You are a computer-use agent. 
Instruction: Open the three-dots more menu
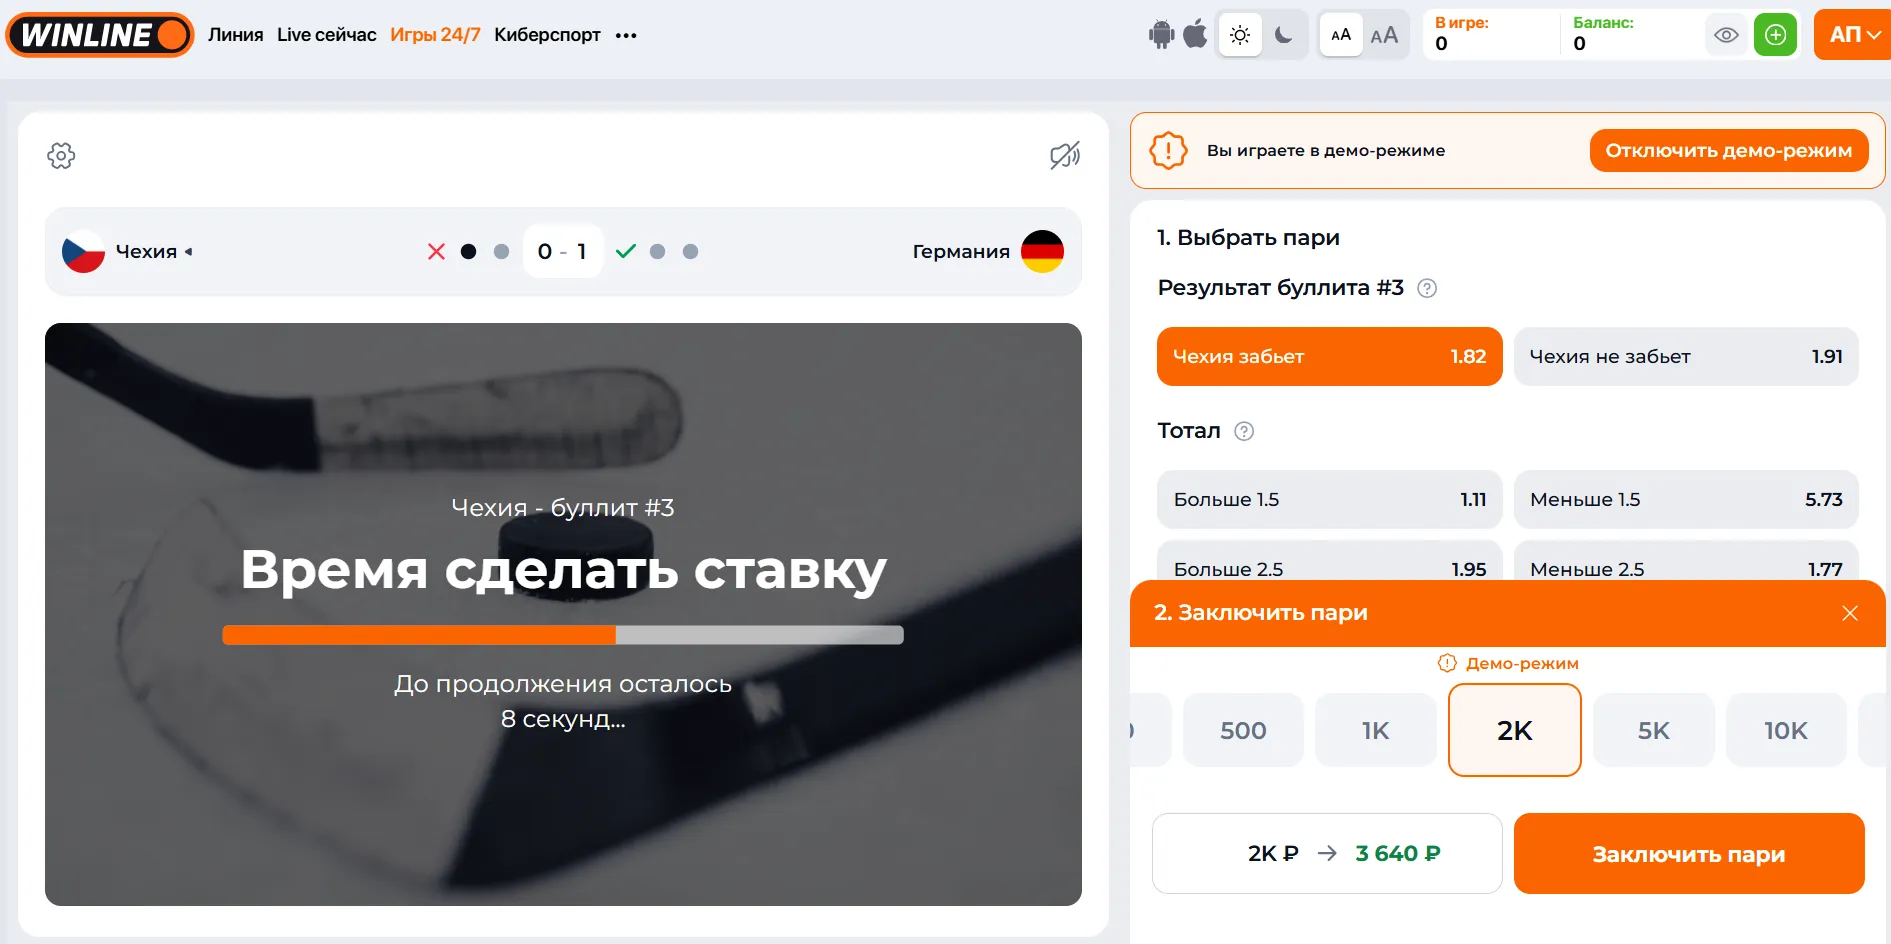[x=626, y=35]
